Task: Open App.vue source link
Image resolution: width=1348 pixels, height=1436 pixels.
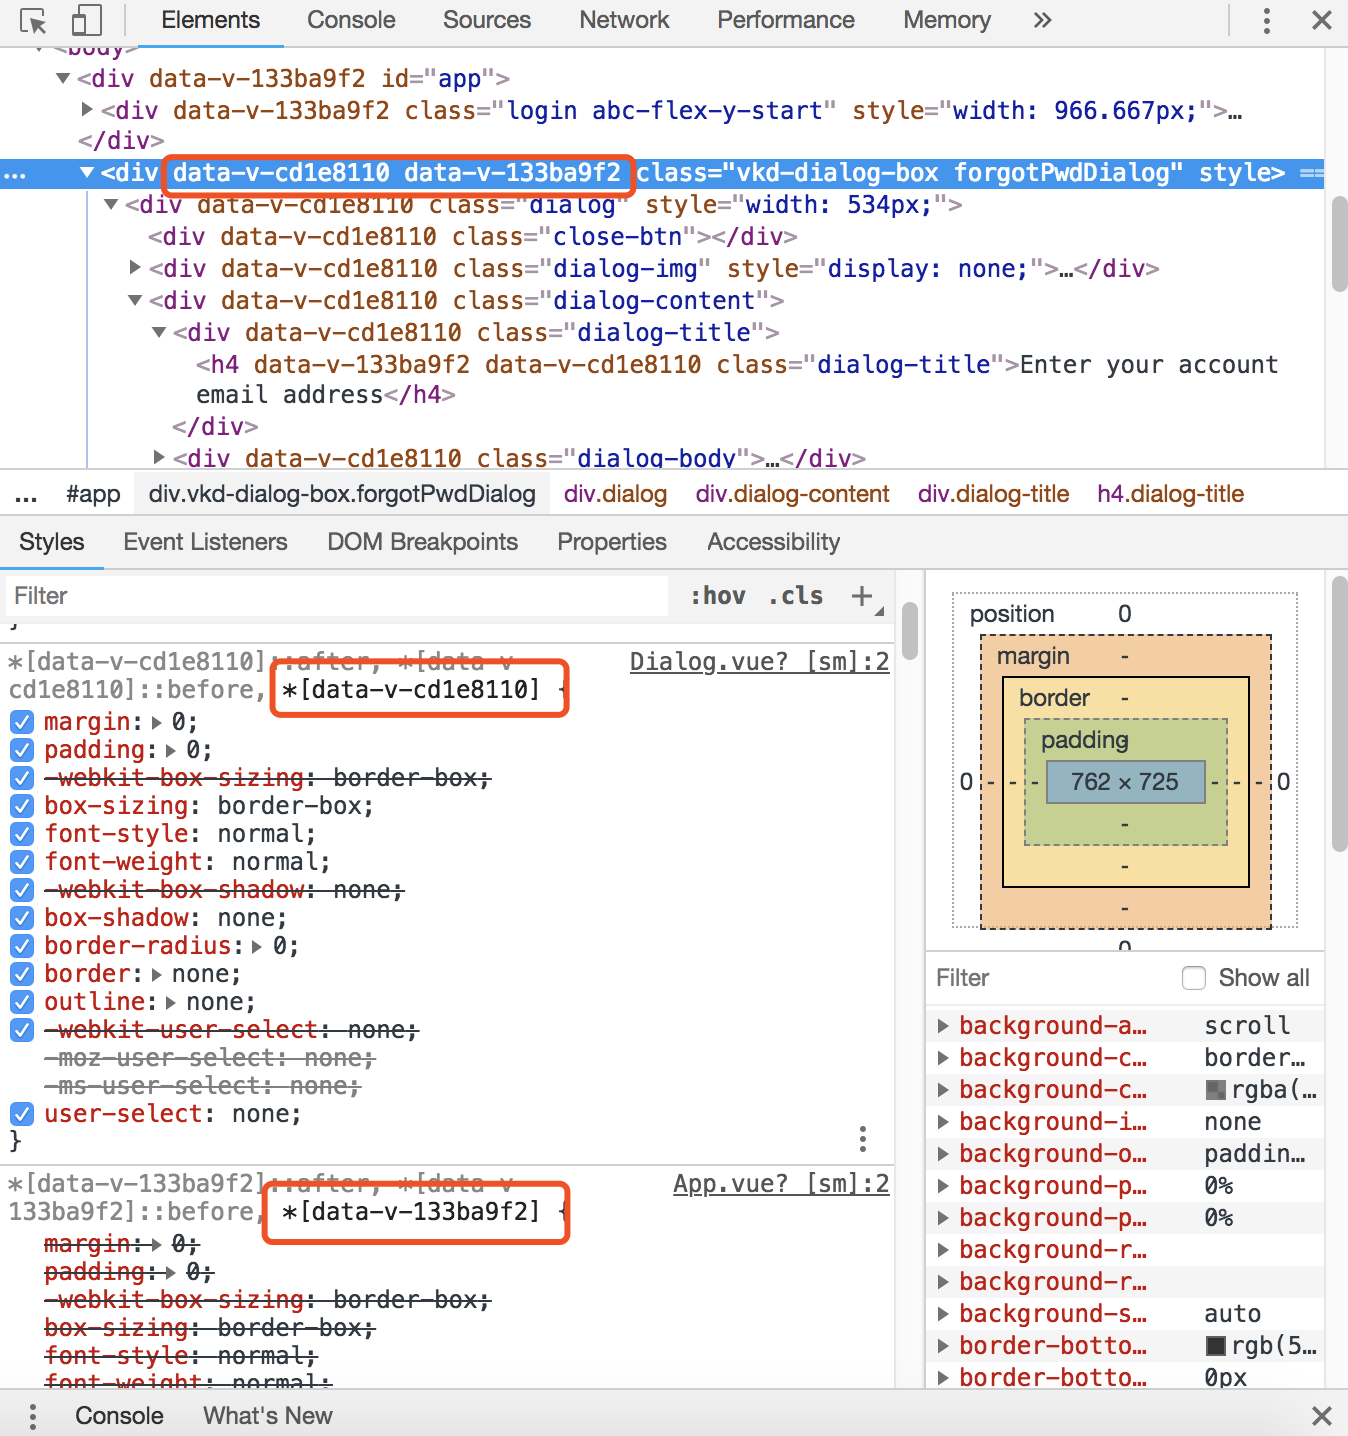Action: [781, 1184]
